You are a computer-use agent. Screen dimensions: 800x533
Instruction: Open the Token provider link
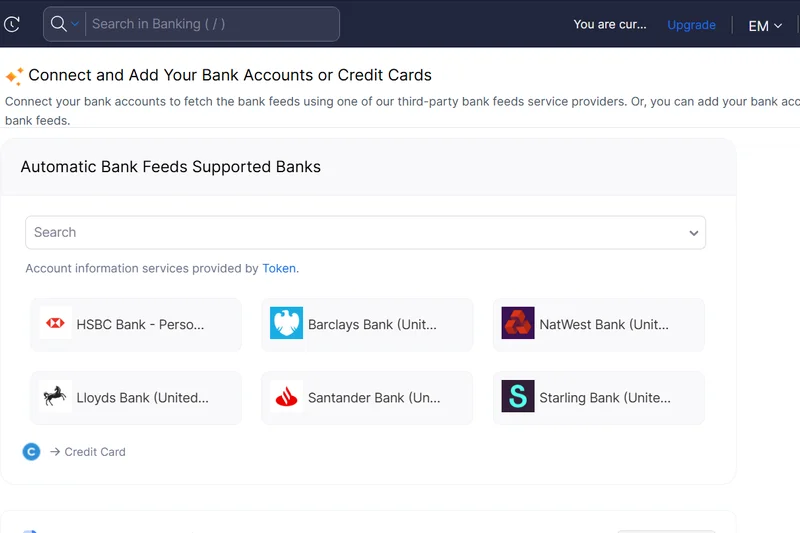pyautogui.click(x=279, y=268)
